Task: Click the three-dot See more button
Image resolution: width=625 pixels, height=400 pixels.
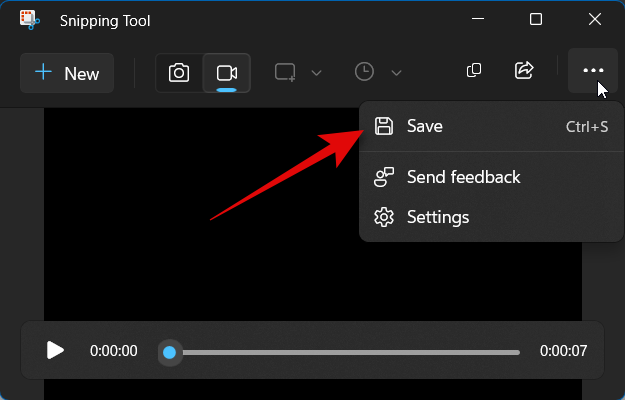Action: (593, 71)
